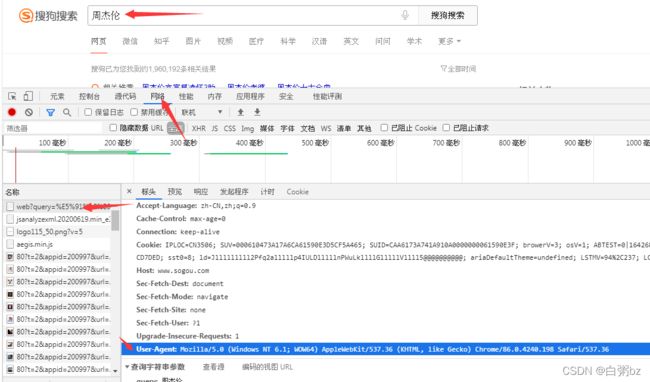This screenshot has width=650, height=382.
Task: Check the 已阻止请求 checkbox
Action: (446, 128)
